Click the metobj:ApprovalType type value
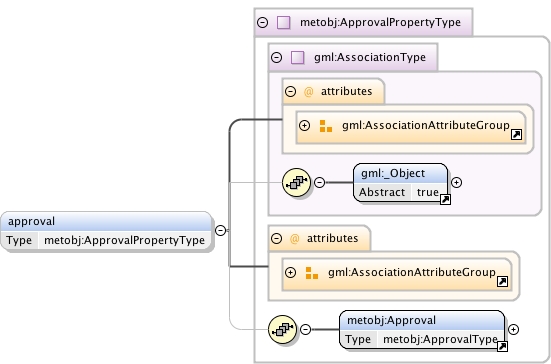 pyautogui.click(x=440, y=339)
